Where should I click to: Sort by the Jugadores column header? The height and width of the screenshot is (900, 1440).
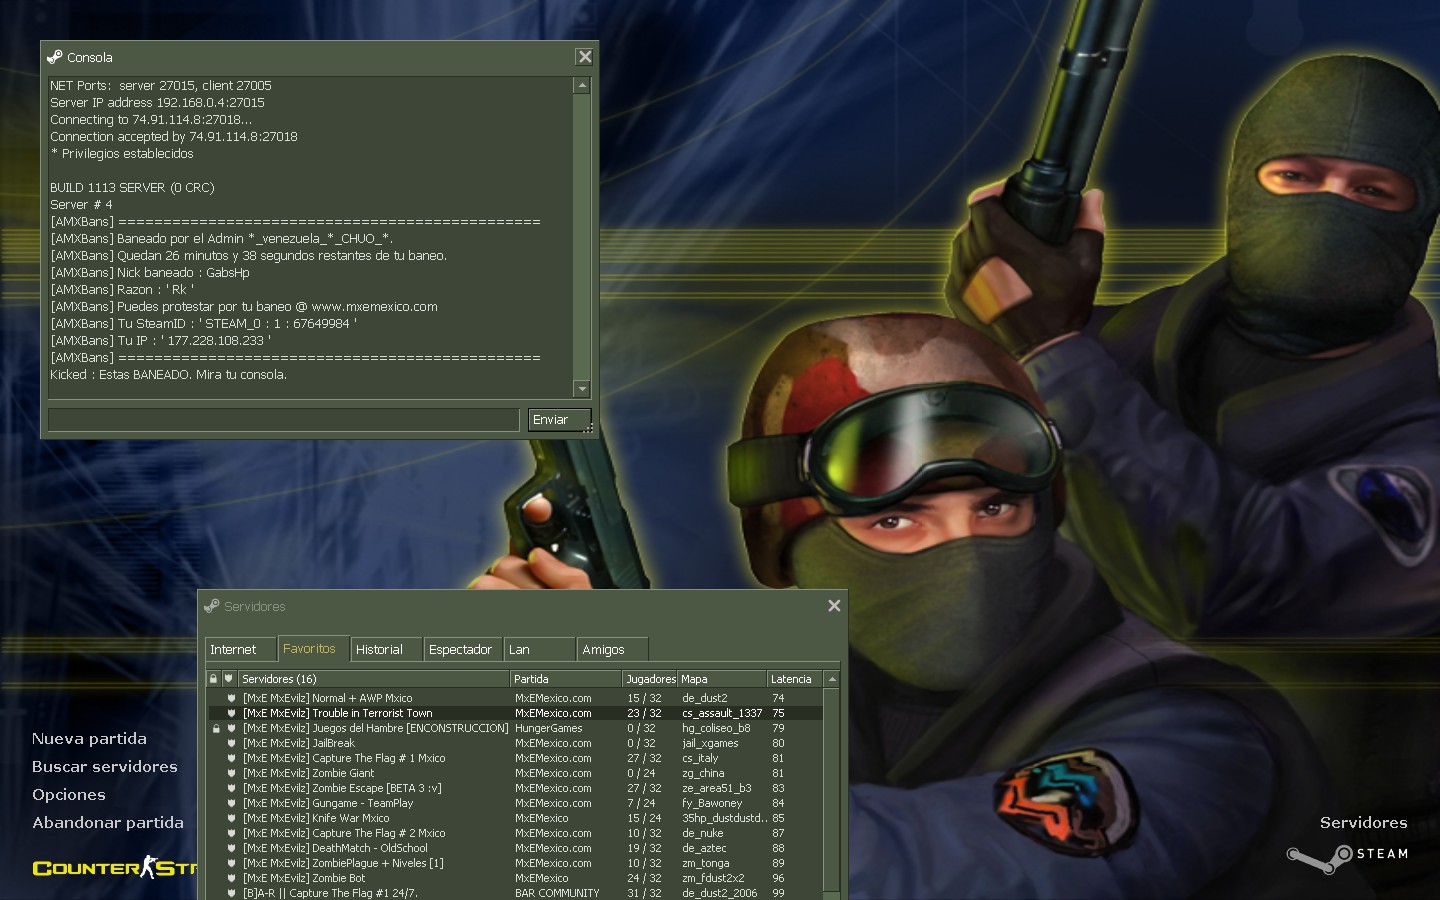pos(650,679)
